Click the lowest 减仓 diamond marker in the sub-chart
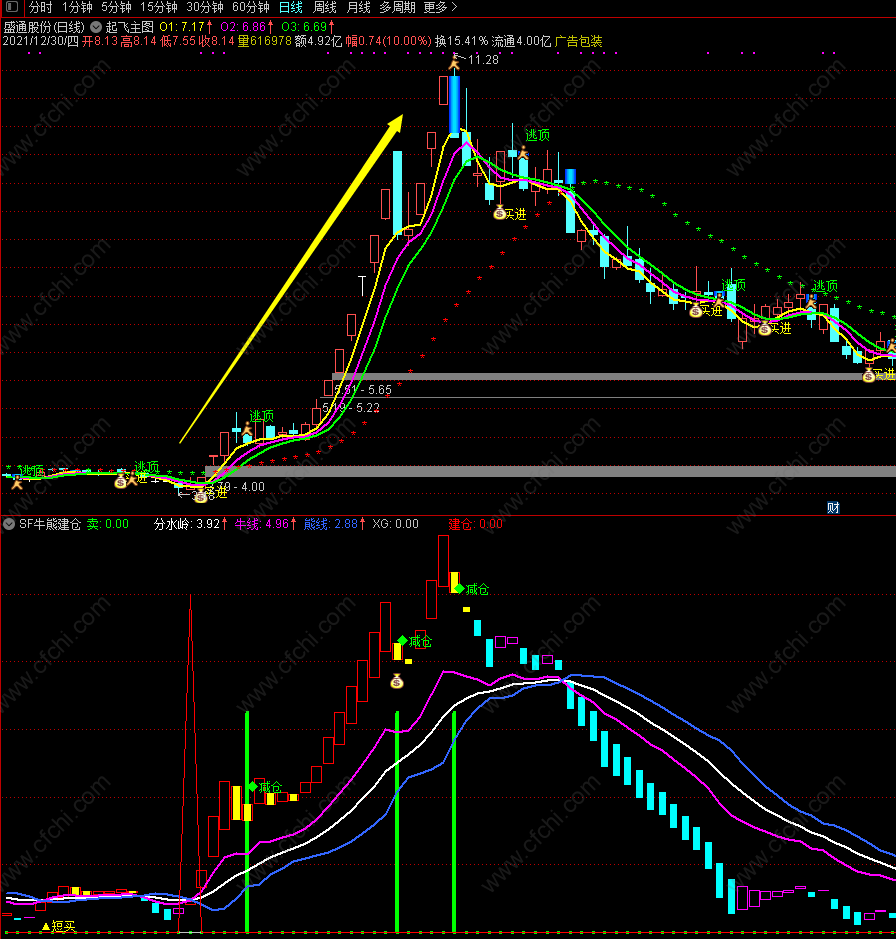This screenshot has width=896, height=939. 253,786
